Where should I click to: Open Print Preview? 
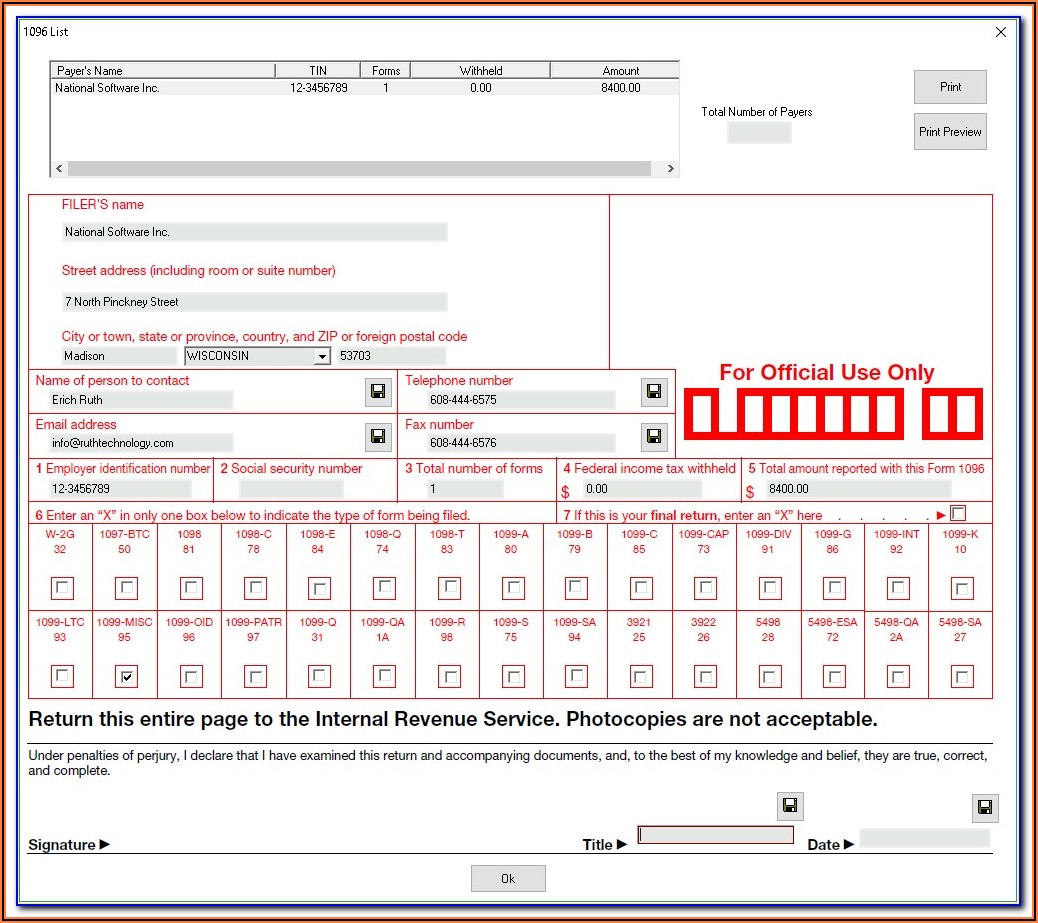click(950, 132)
